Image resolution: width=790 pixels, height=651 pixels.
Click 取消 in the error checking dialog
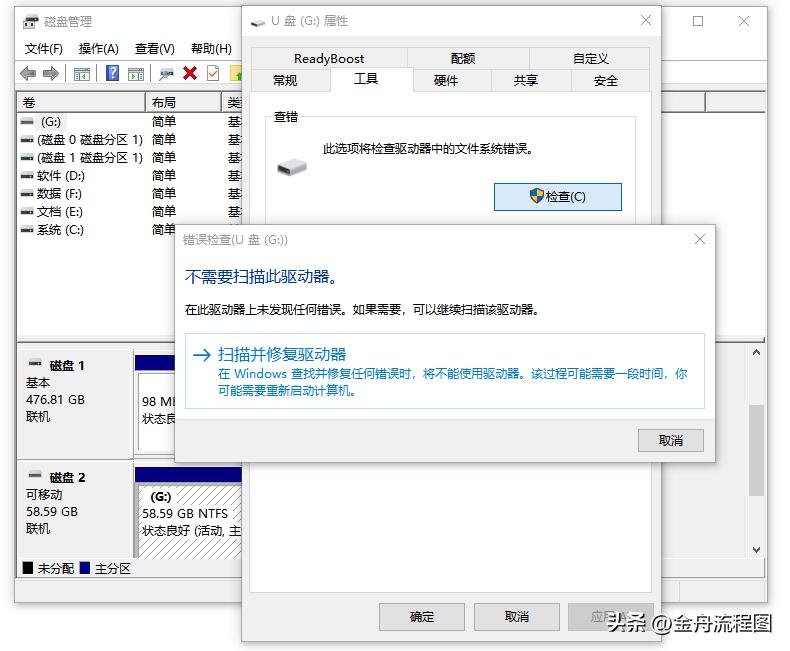tap(671, 441)
